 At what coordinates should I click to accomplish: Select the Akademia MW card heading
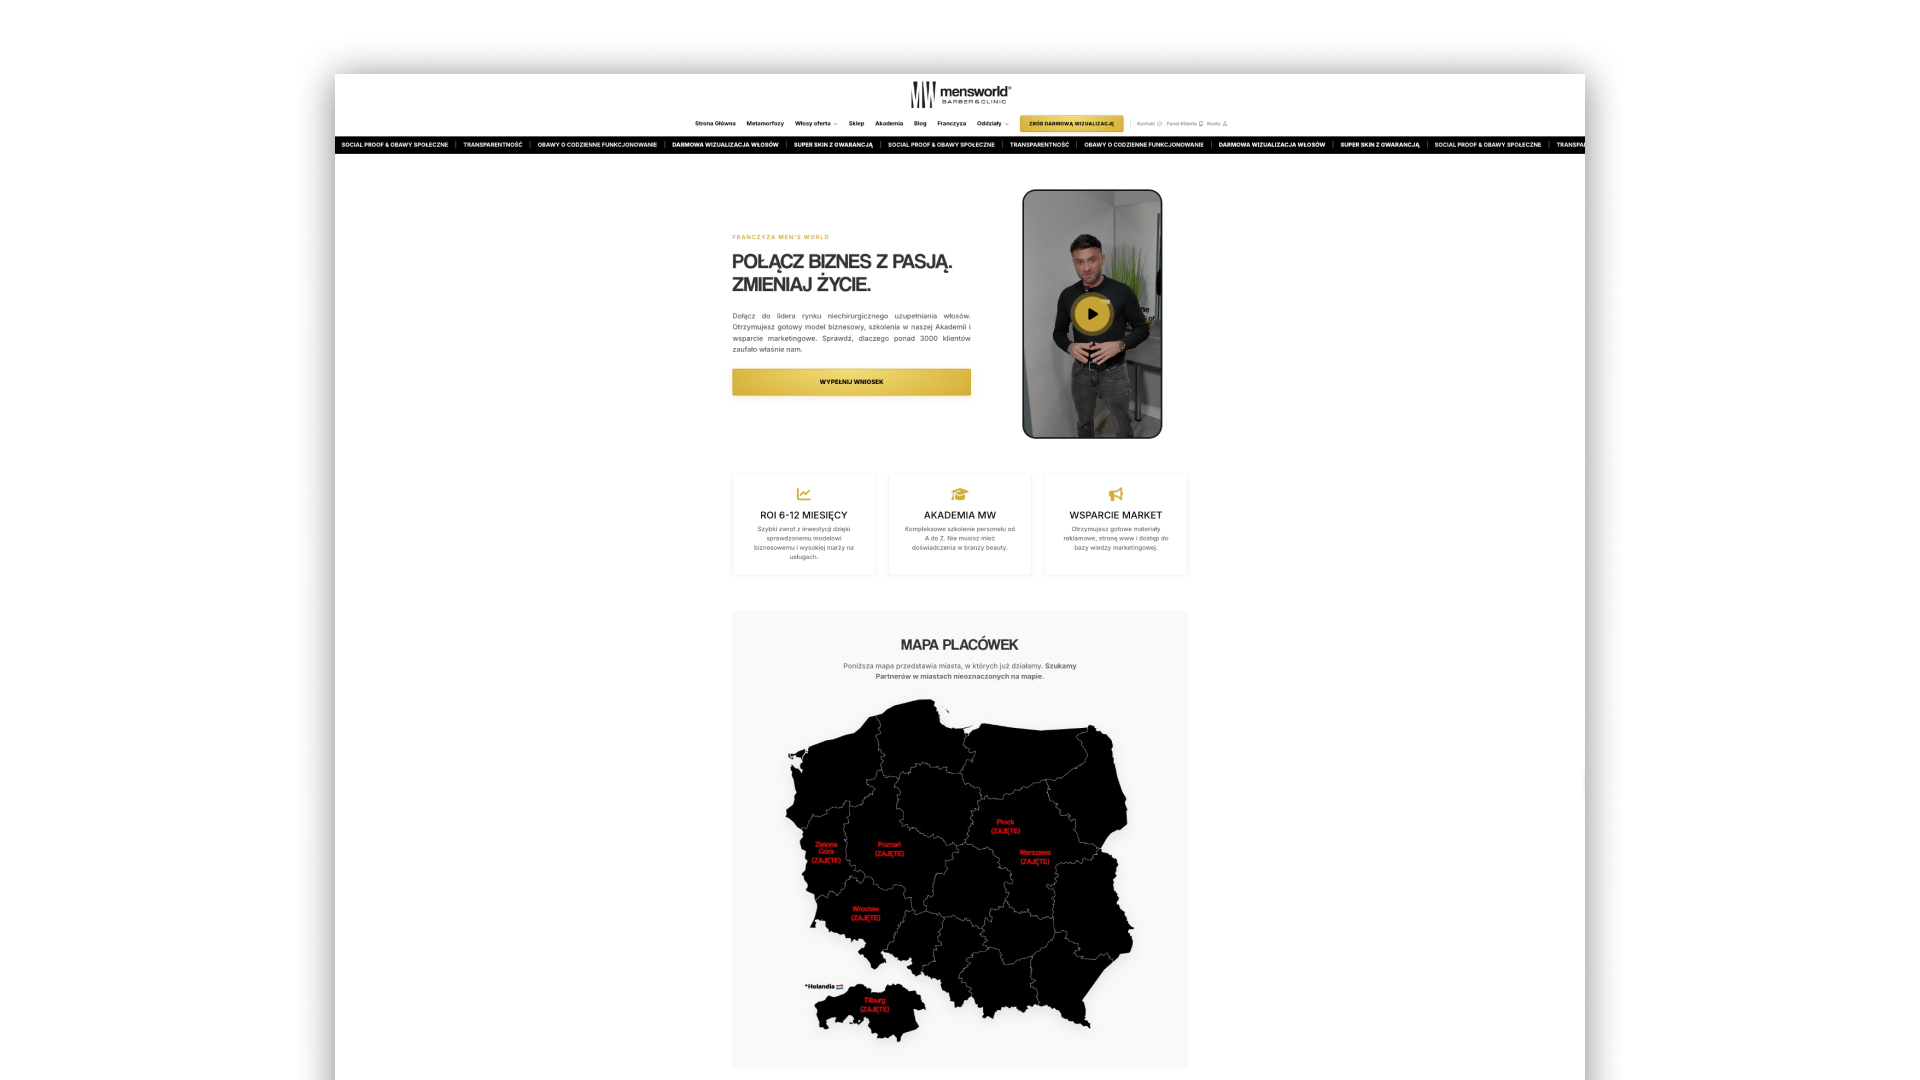coord(960,515)
